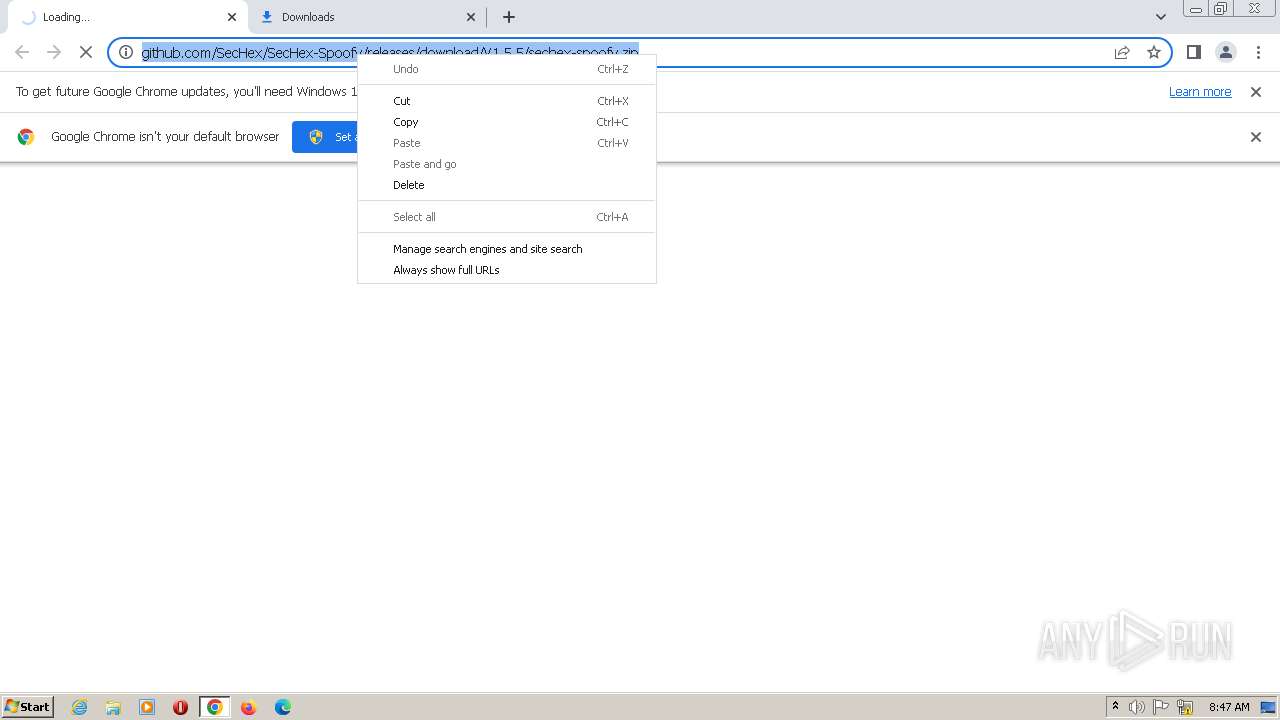Go forward to next page
The width and height of the screenshot is (1280, 720).
54,52
